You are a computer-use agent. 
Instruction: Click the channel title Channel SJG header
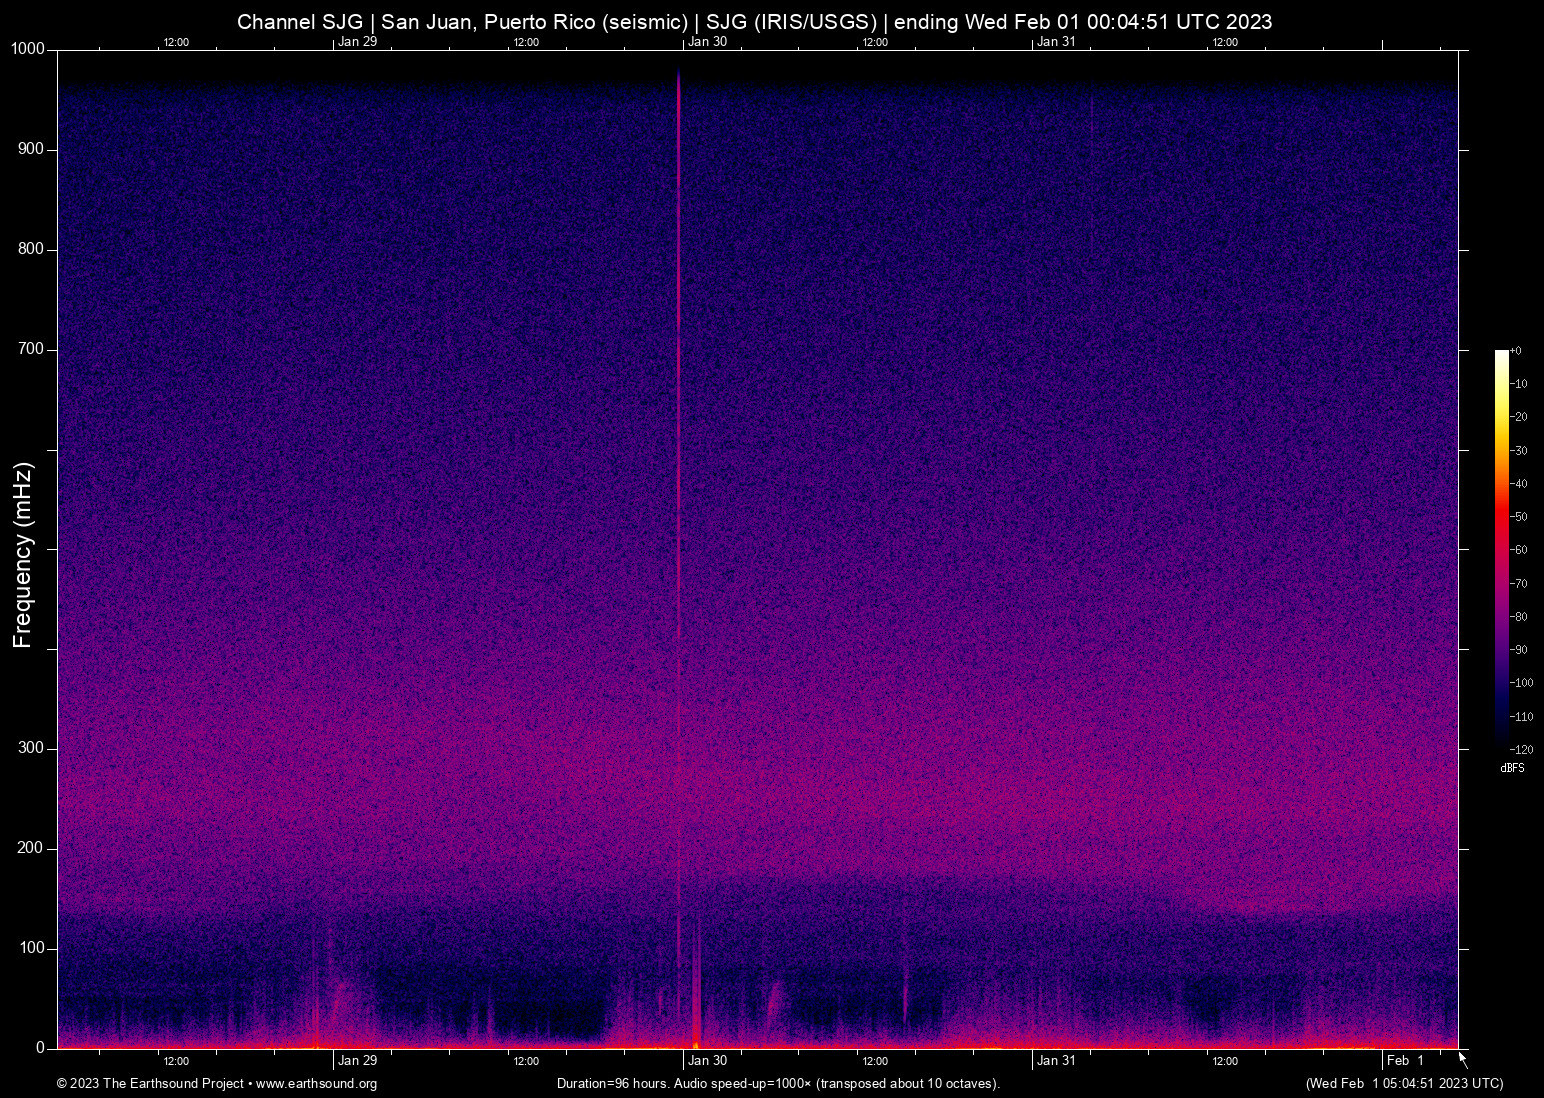coord(298,22)
